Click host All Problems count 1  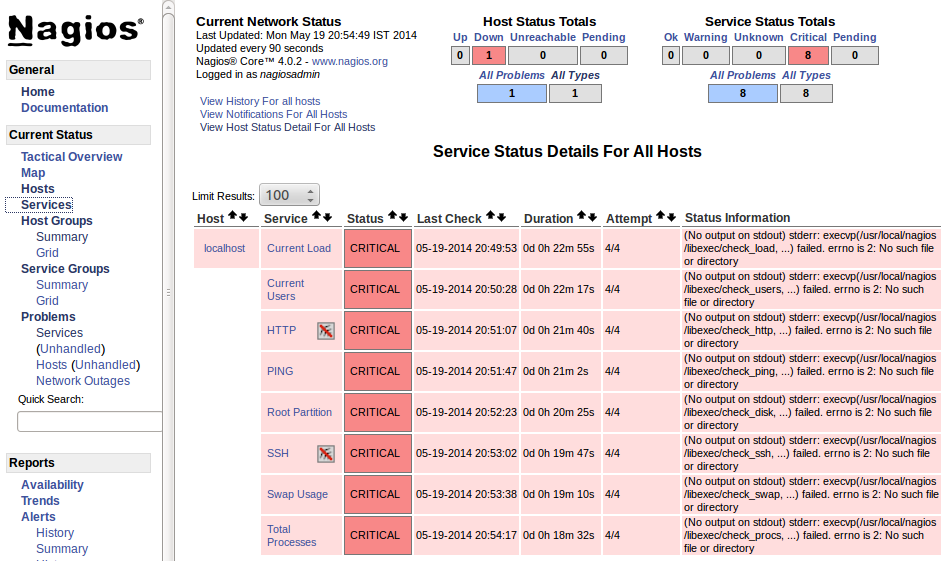coord(512,93)
